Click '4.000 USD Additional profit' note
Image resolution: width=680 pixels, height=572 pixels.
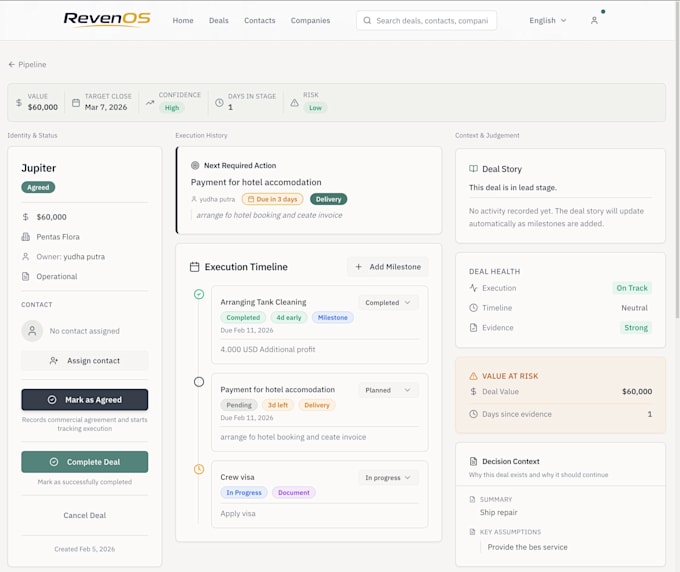(268, 349)
